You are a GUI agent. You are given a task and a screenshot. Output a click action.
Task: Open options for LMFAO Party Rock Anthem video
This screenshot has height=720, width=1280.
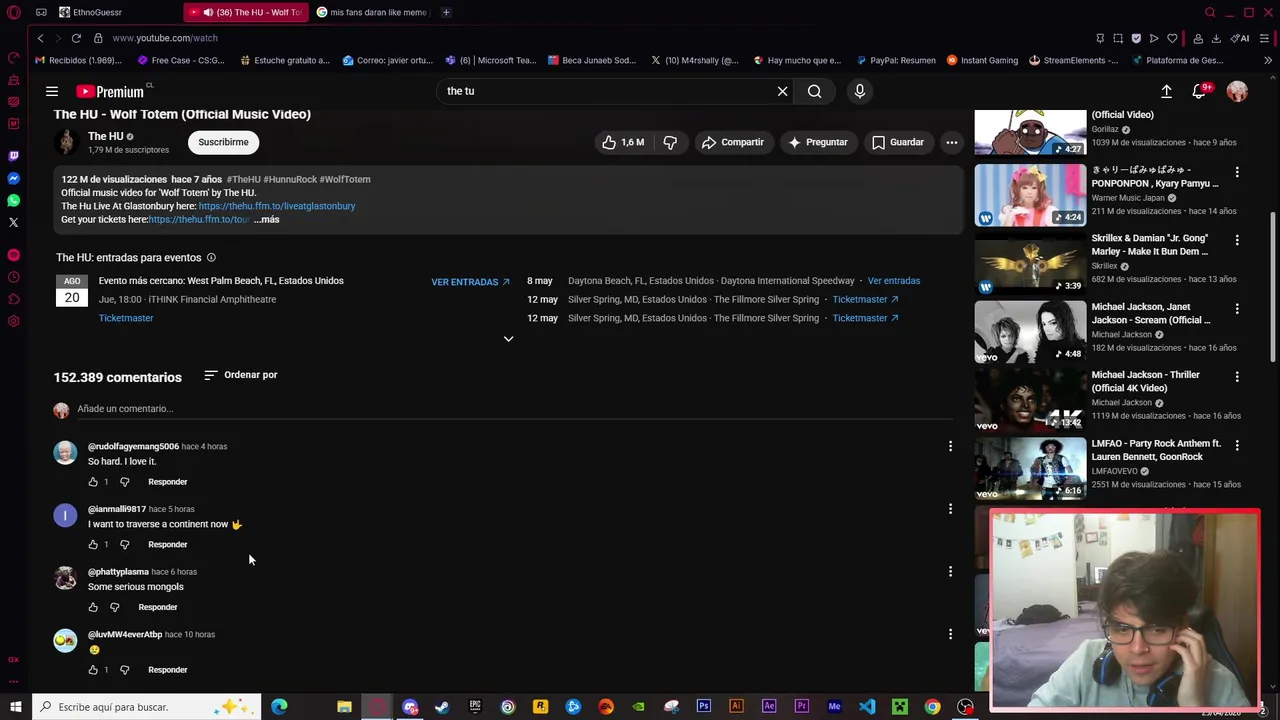click(x=1237, y=445)
